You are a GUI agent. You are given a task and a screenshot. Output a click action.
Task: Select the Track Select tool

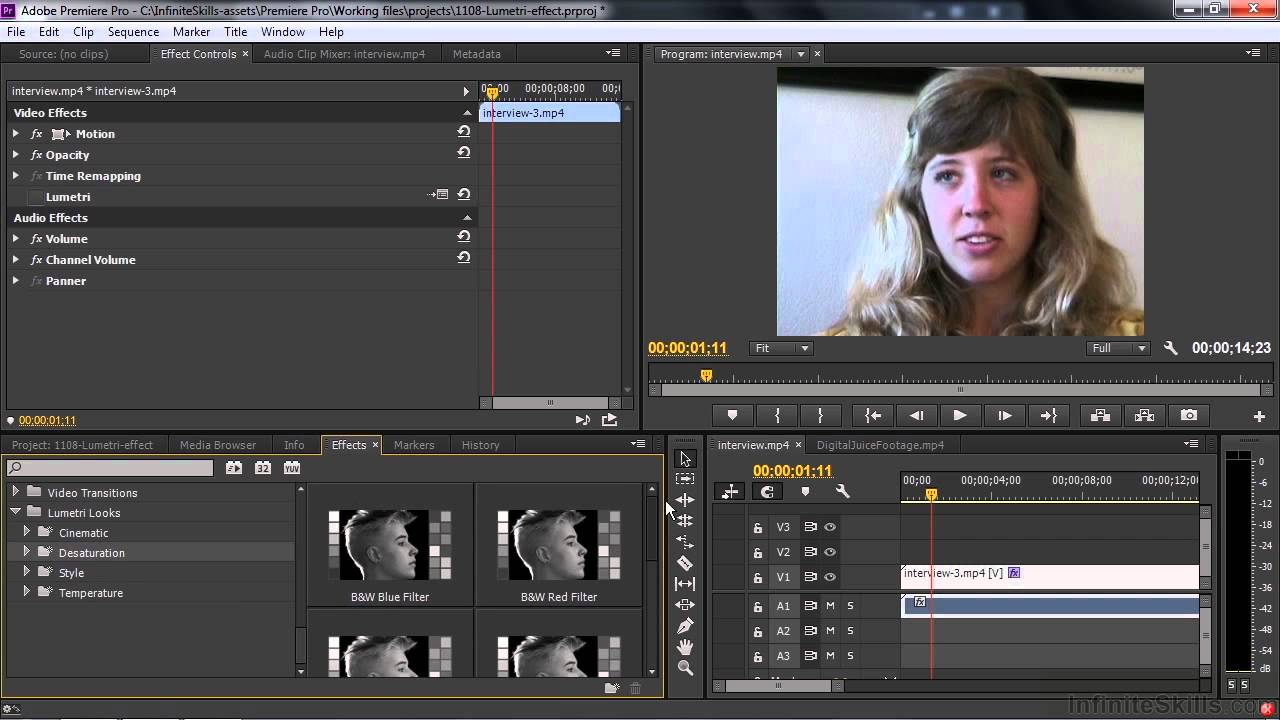pos(685,479)
